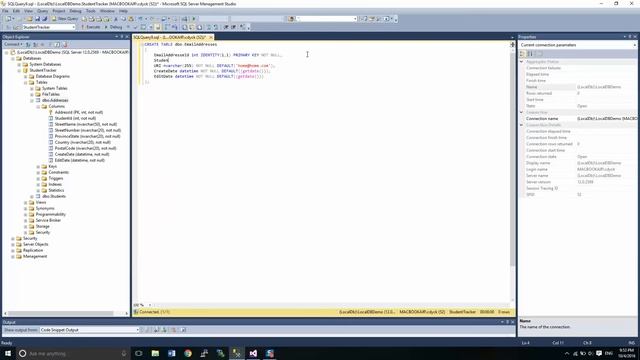The image size is (640, 360).
Task: Click the Undo icon in the toolbar
Action: tap(140, 19)
